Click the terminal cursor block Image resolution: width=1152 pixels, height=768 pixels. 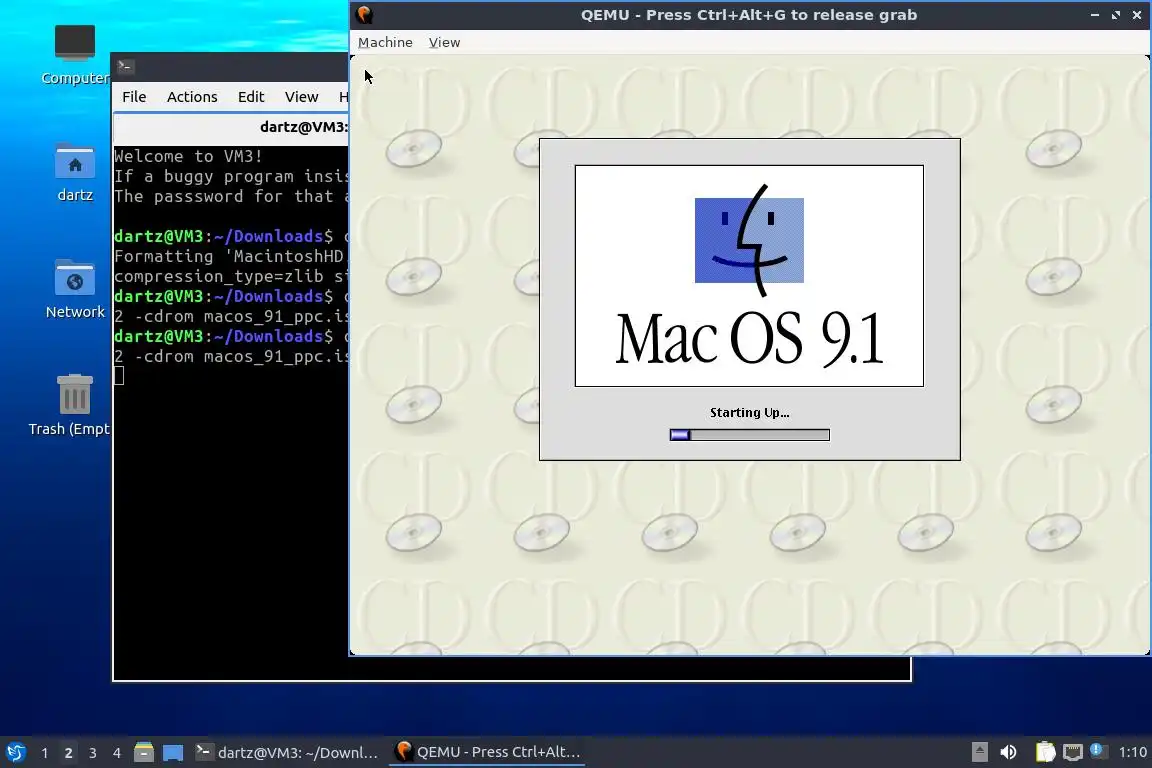(x=119, y=376)
